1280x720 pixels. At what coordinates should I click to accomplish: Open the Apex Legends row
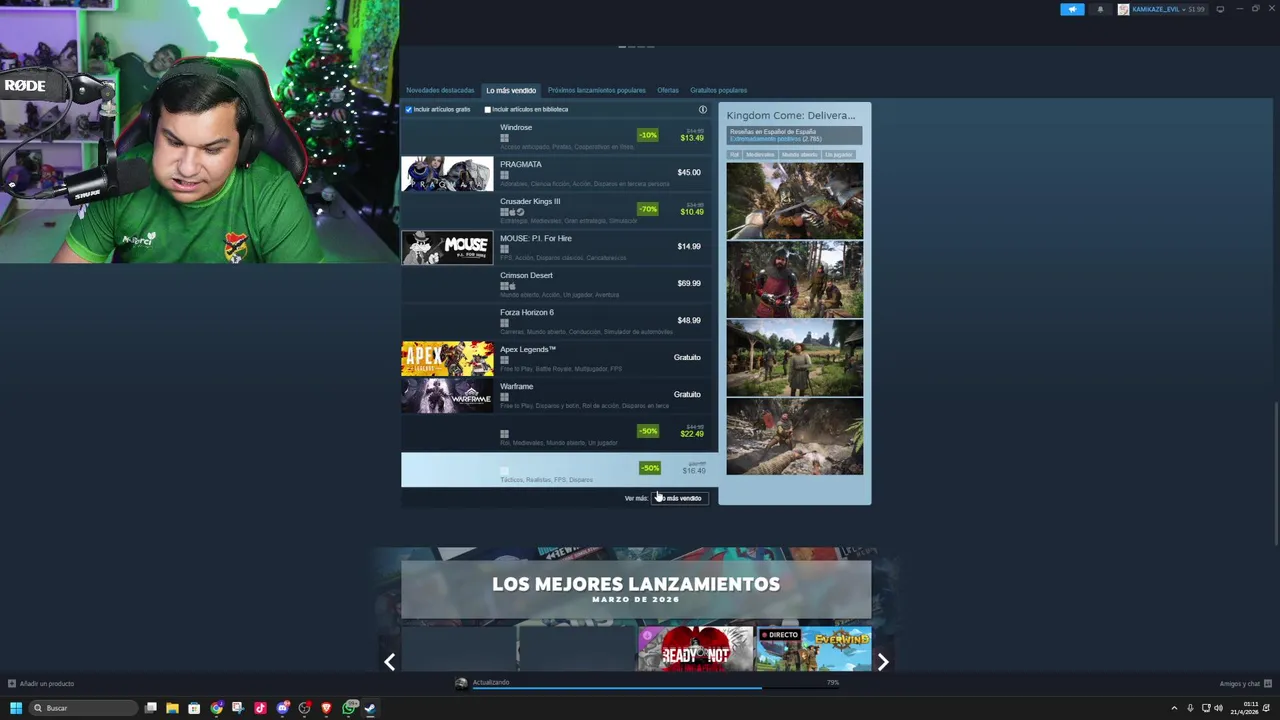tap(558, 358)
